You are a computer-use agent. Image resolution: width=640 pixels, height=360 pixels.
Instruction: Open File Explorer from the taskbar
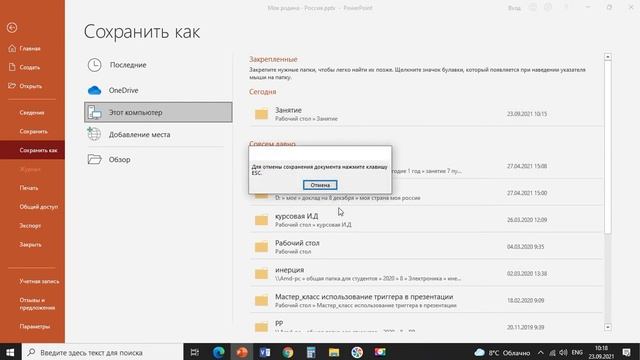[x=334, y=352]
